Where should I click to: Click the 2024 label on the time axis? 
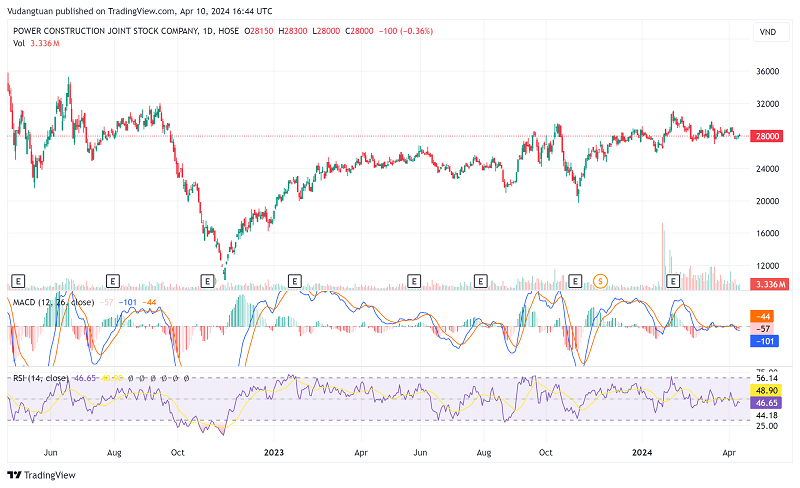(x=643, y=452)
